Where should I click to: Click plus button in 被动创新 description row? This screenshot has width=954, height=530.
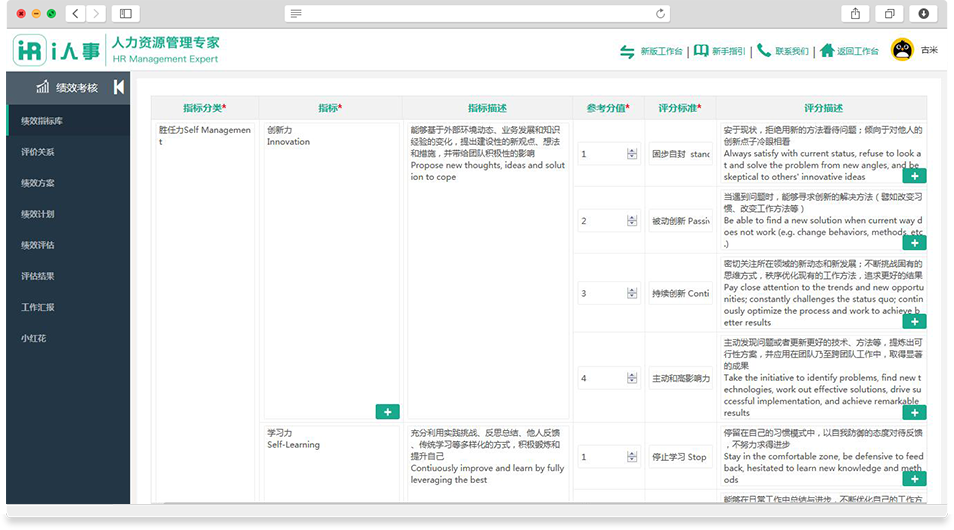click(914, 243)
